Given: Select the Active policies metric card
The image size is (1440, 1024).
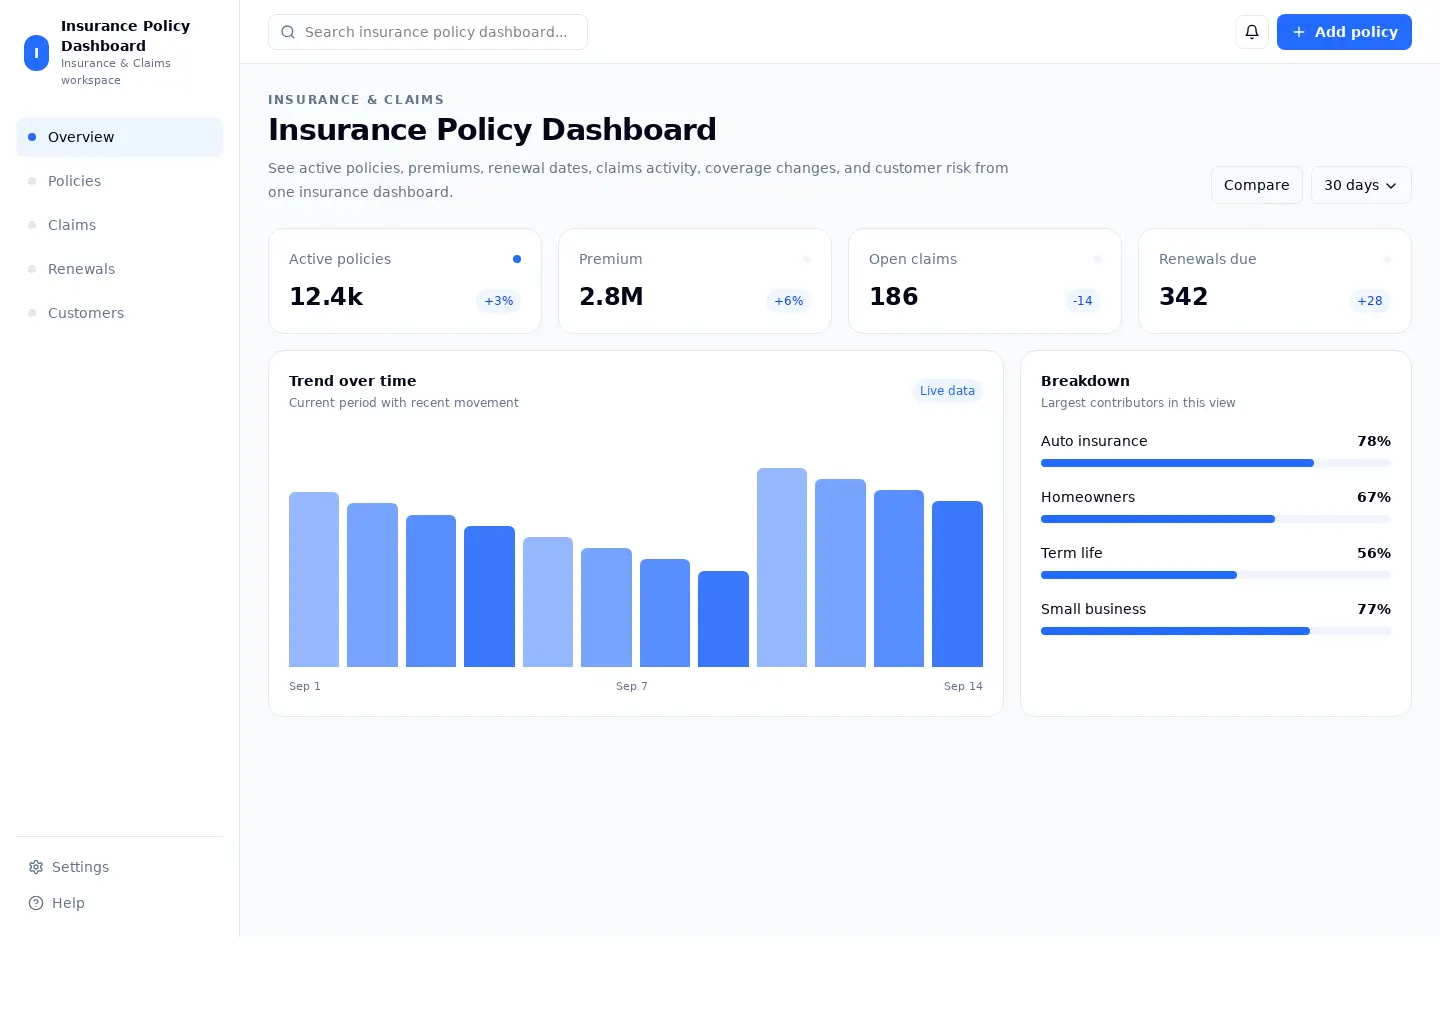Looking at the screenshot, I should click(x=405, y=281).
